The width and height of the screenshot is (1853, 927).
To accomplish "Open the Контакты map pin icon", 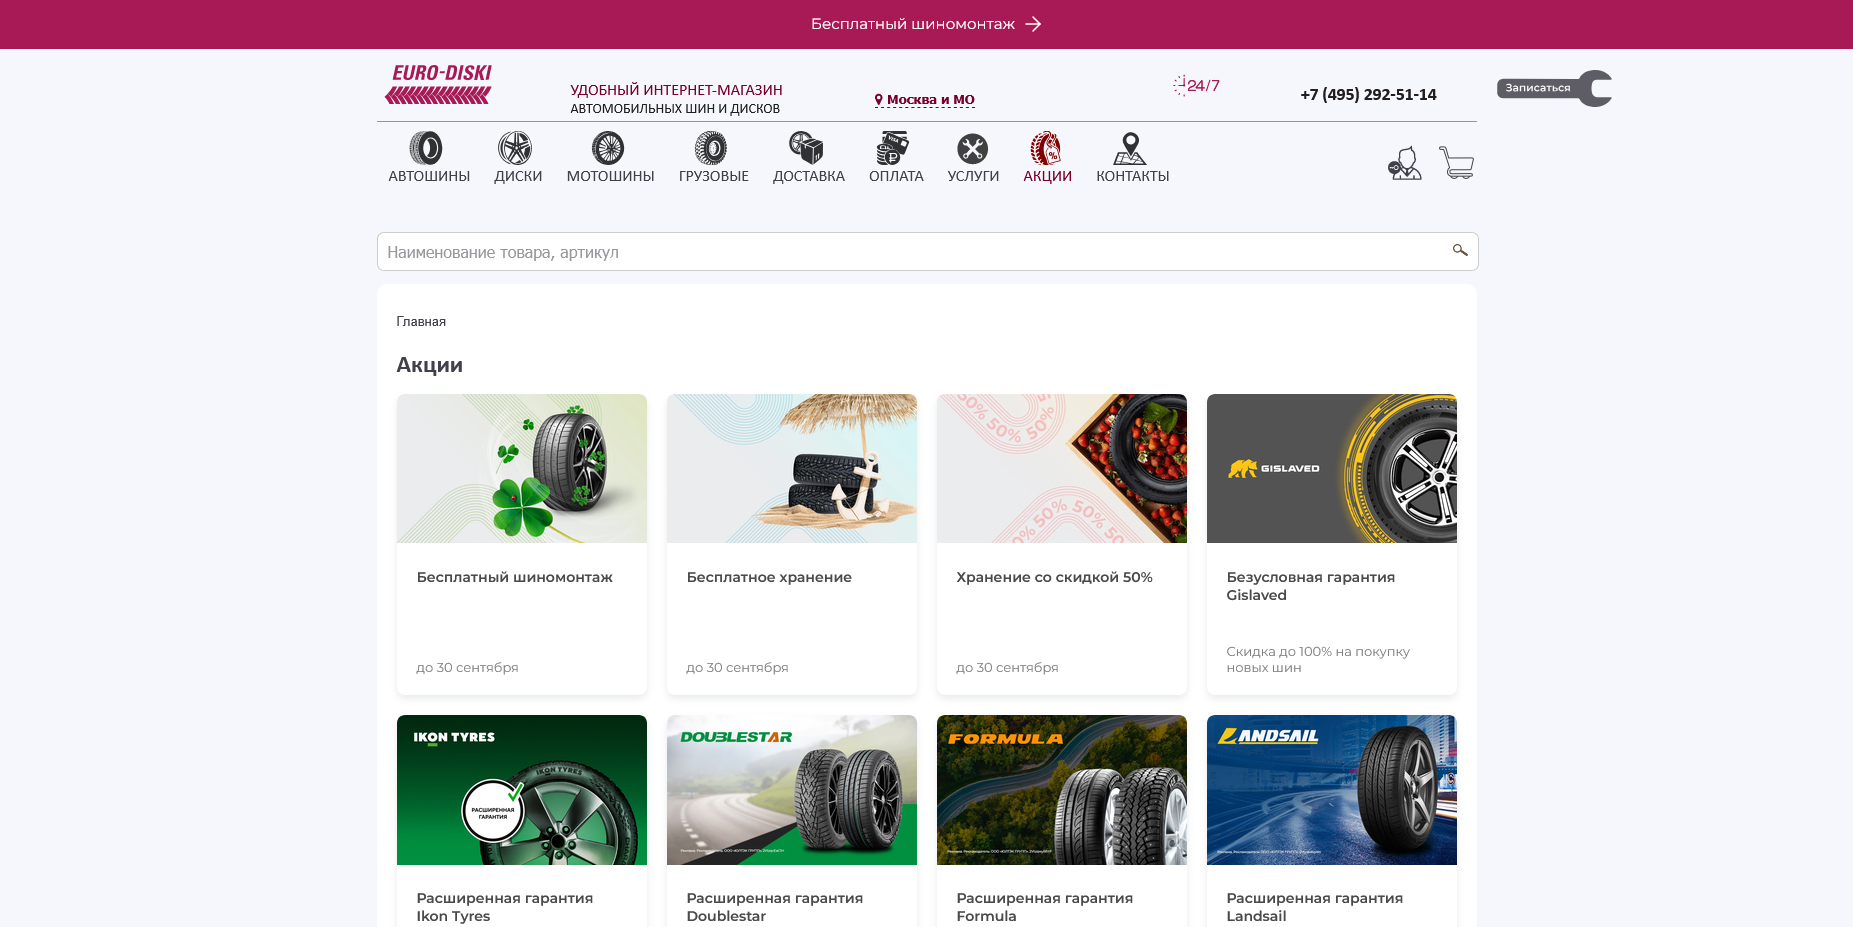I will pos(1130,148).
